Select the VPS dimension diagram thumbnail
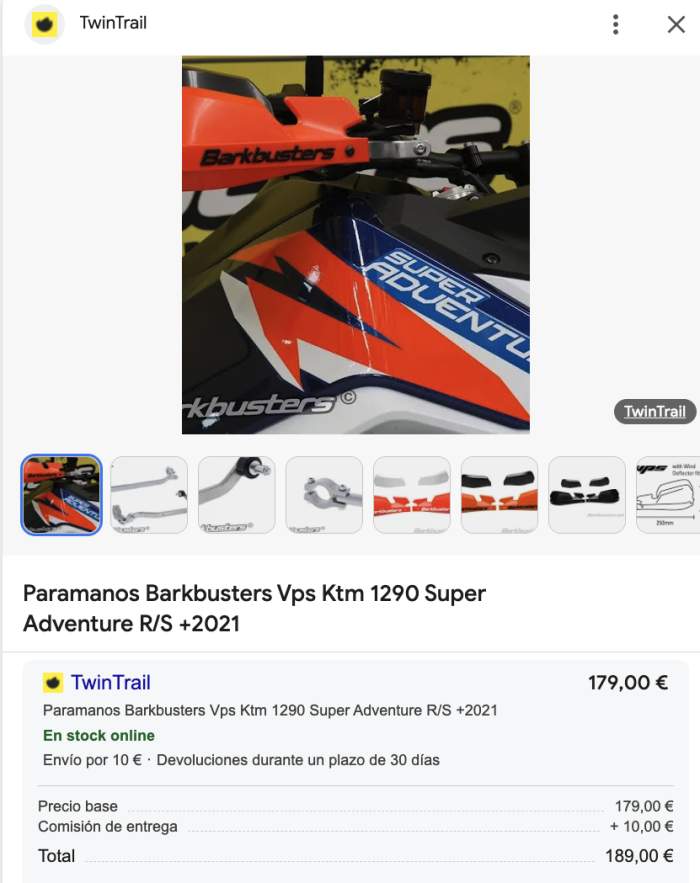Viewport: 700px width, 883px height. click(668, 494)
